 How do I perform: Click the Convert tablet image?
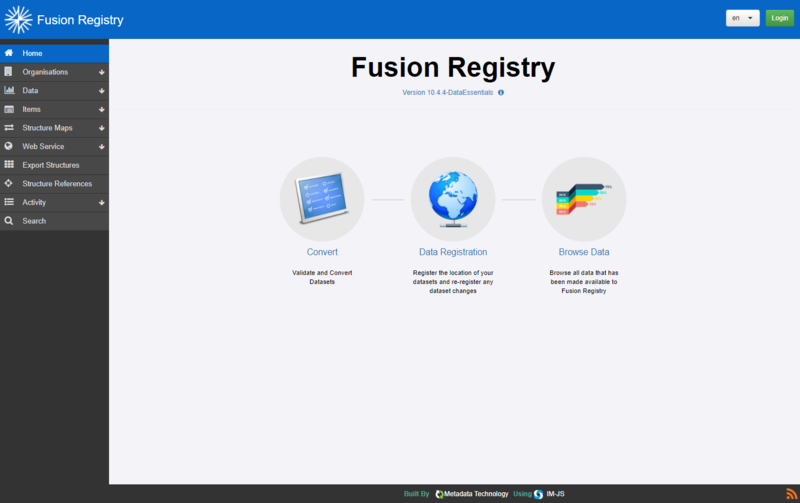coord(322,199)
